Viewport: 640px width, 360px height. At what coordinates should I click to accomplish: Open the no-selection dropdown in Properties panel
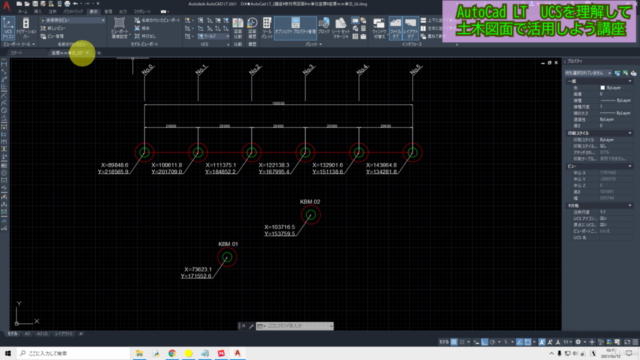coord(588,73)
